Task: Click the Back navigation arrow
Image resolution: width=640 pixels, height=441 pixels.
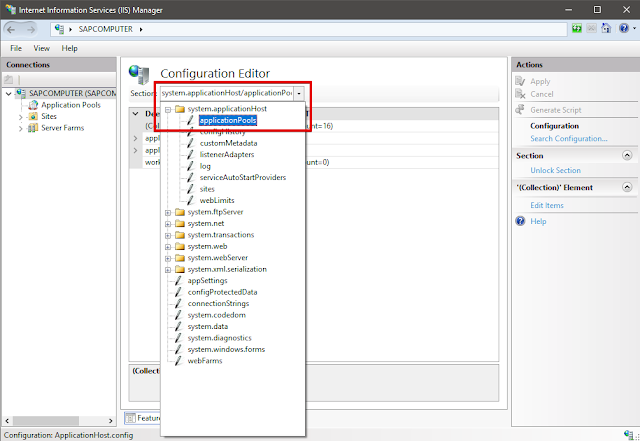Action: [x=11, y=29]
